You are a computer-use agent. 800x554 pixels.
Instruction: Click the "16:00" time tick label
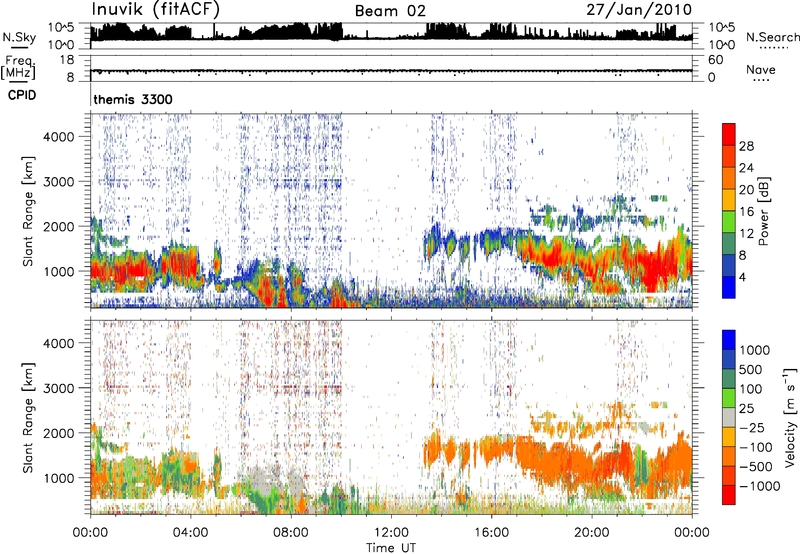coord(491,533)
